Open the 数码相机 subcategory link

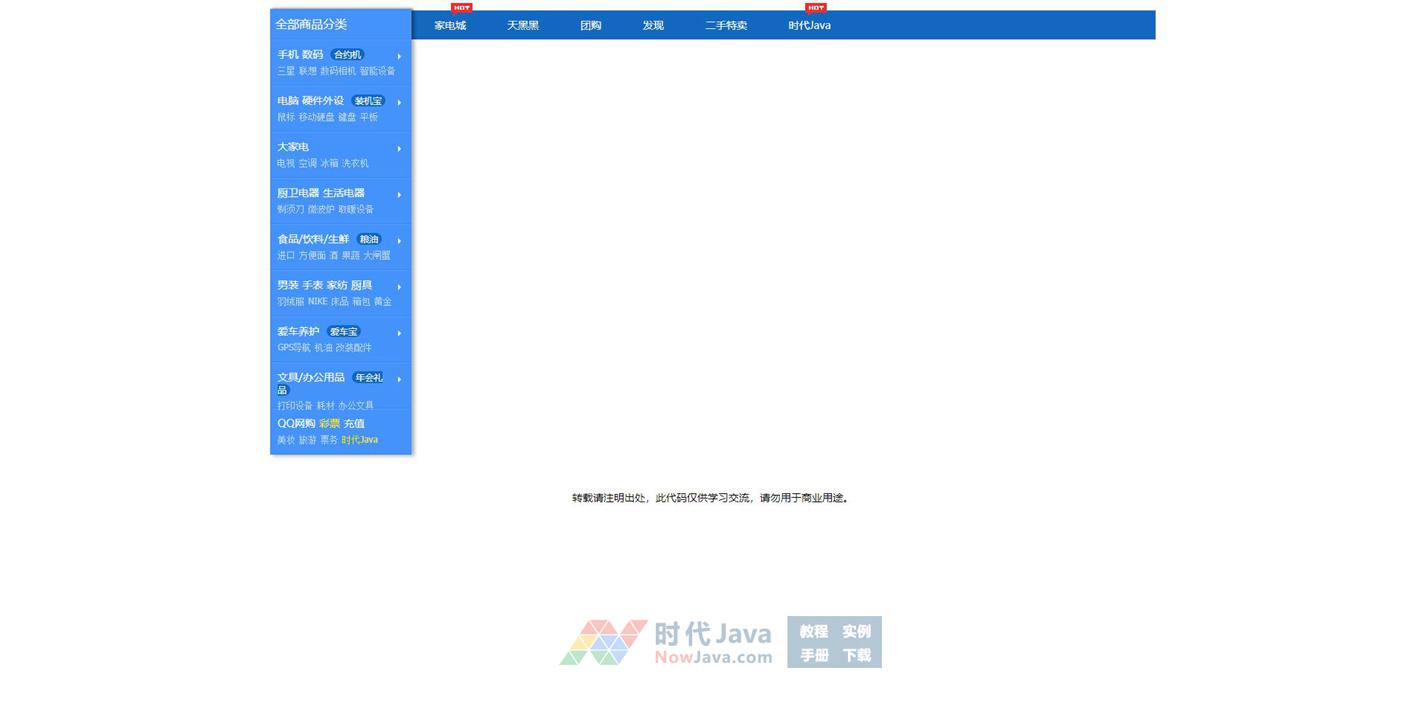coord(338,71)
